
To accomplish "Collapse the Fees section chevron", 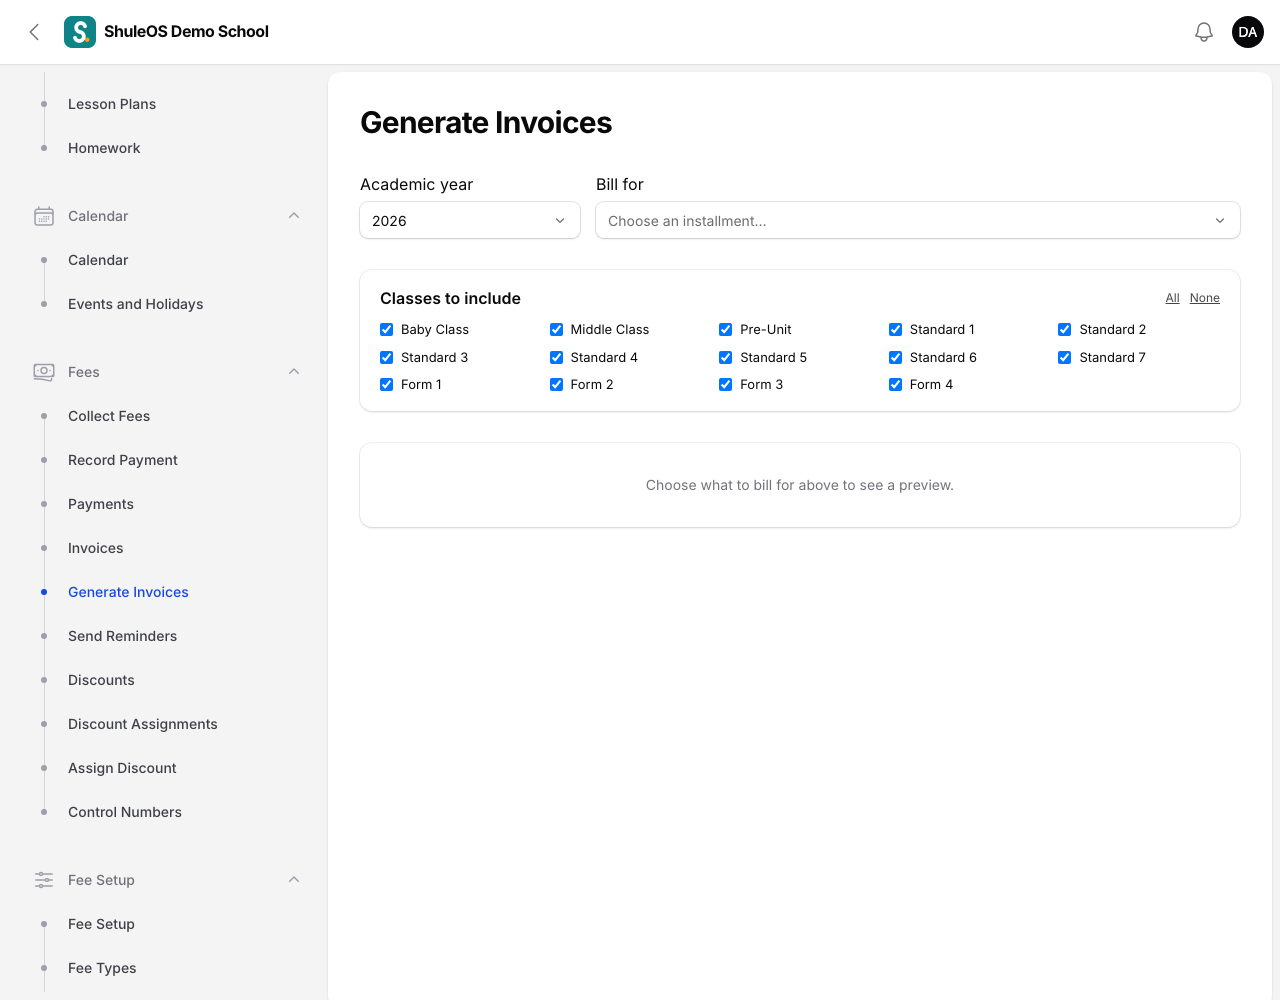I will click(294, 372).
